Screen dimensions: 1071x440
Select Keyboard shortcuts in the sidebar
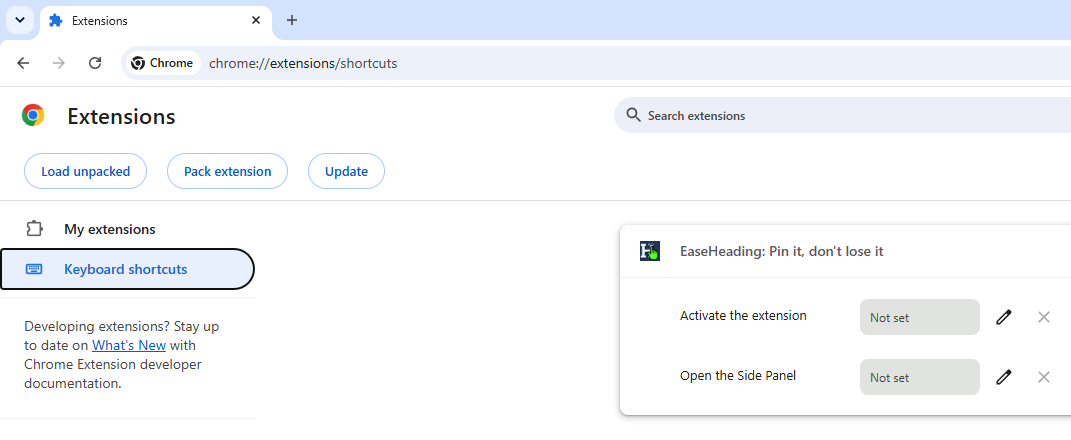click(x=127, y=269)
